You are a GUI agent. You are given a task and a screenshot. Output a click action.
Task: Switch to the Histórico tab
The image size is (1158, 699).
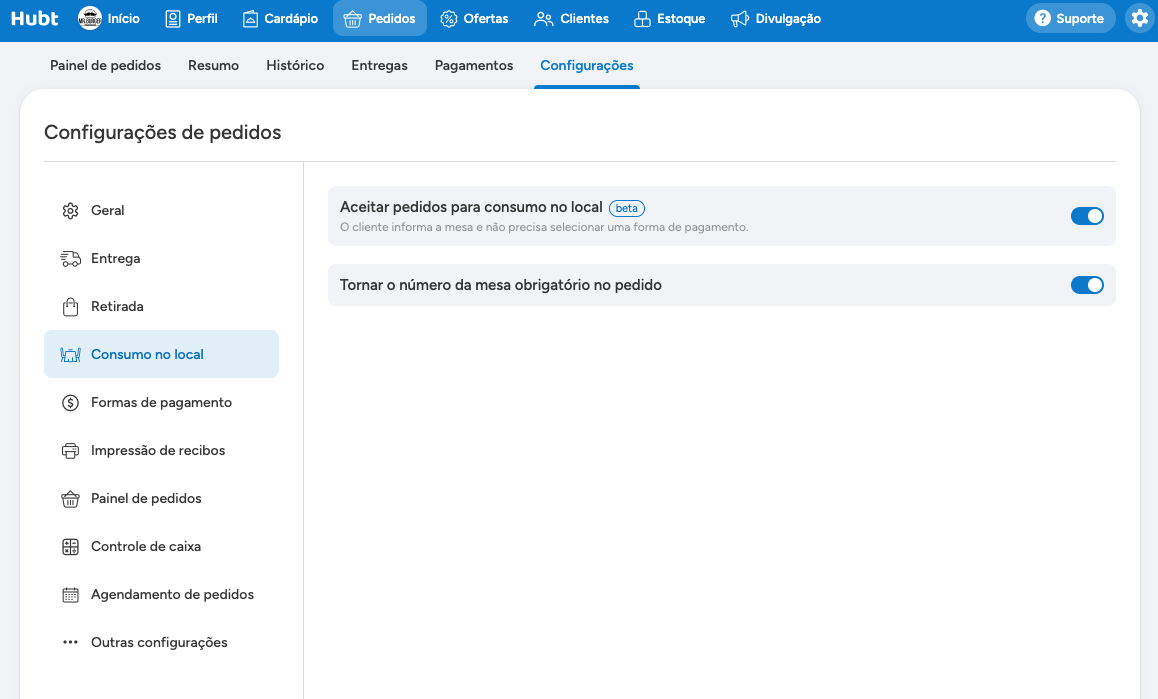coord(295,65)
